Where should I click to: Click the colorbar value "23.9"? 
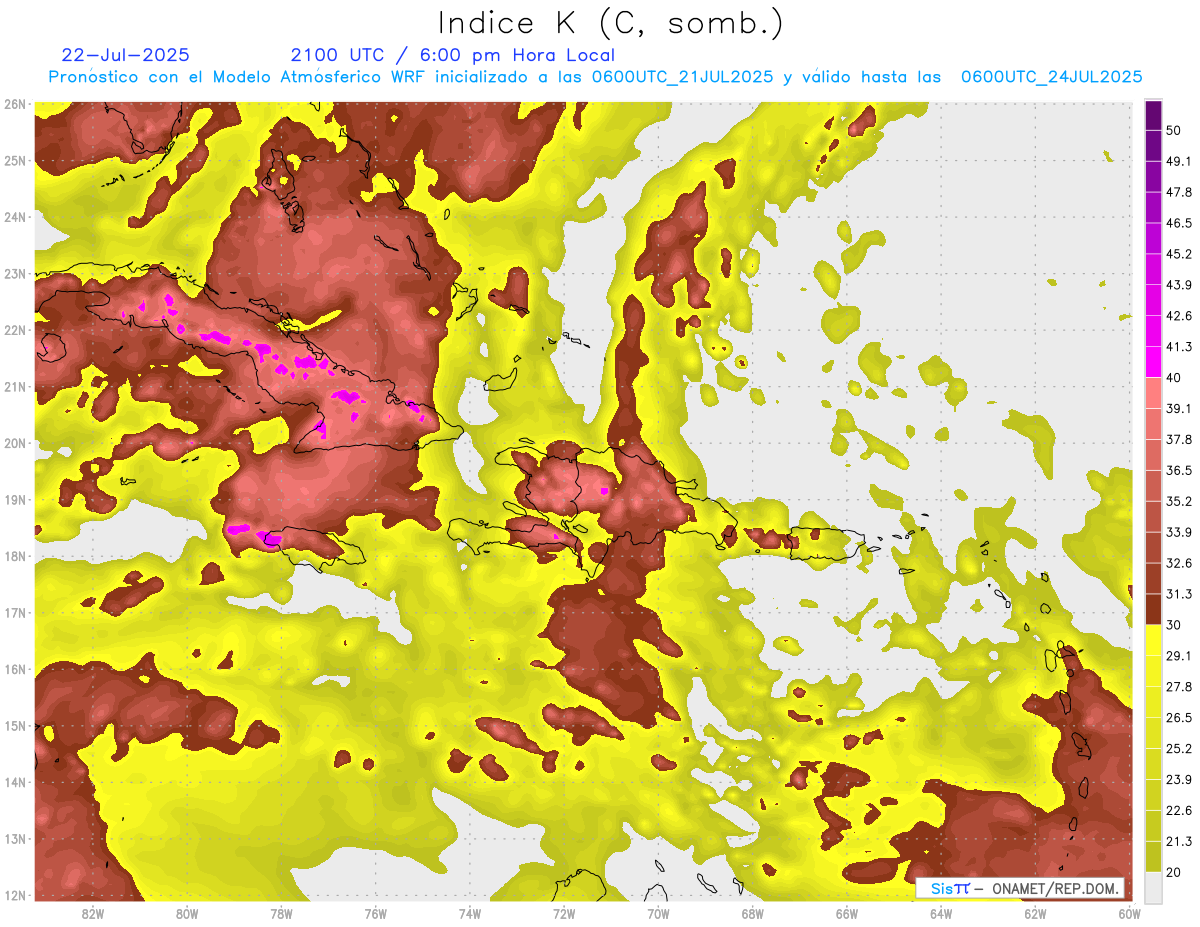[x=1178, y=779]
